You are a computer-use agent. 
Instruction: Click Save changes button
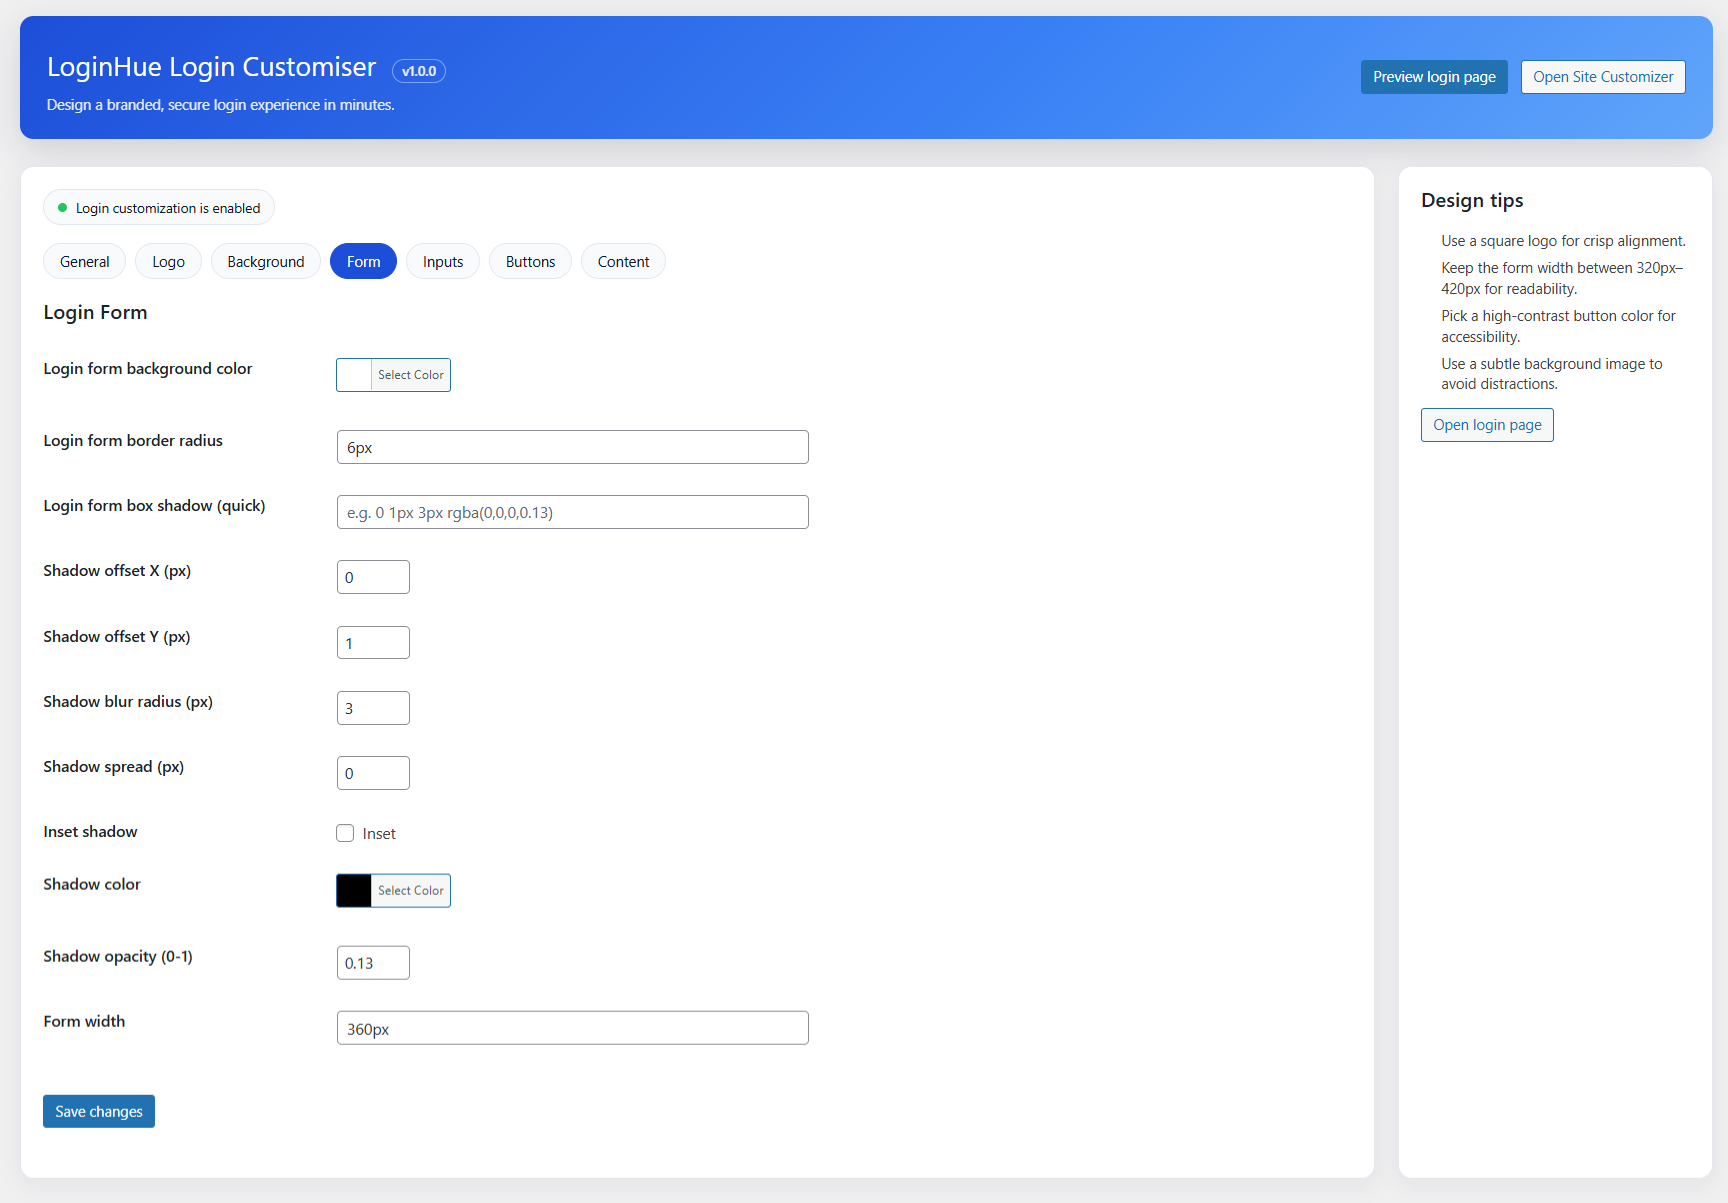click(x=98, y=1111)
